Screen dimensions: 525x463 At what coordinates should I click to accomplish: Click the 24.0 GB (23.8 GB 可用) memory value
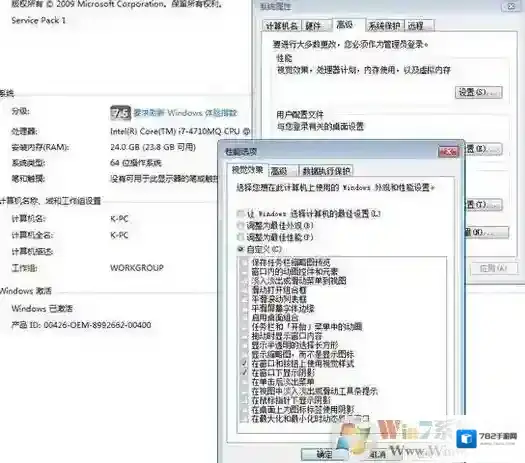coord(153,147)
